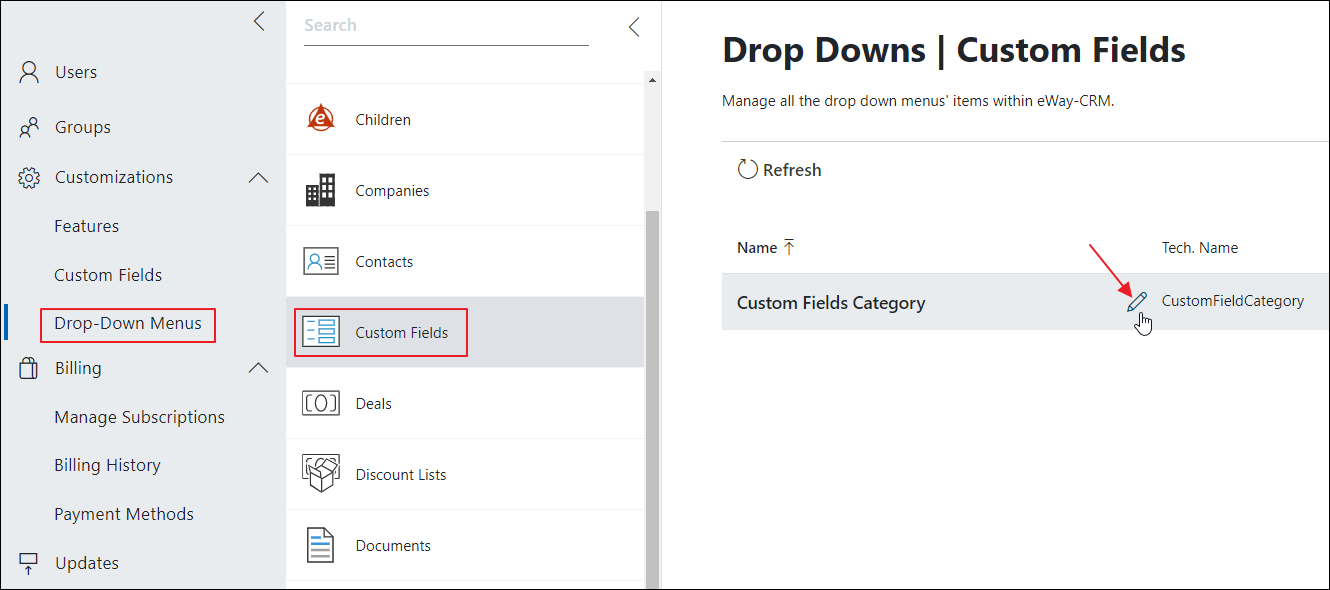Click the Refresh circular arrow icon
The image size is (1330, 590).
[747, 170]
